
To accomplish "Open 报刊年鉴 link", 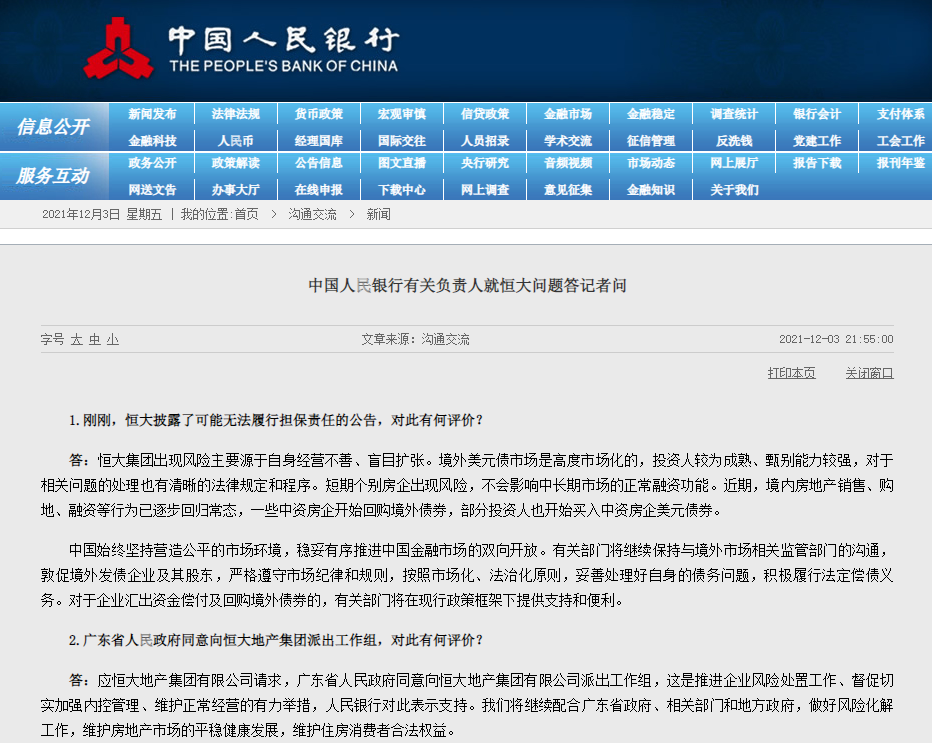I will pyautogui.click(x=900, y=163).
